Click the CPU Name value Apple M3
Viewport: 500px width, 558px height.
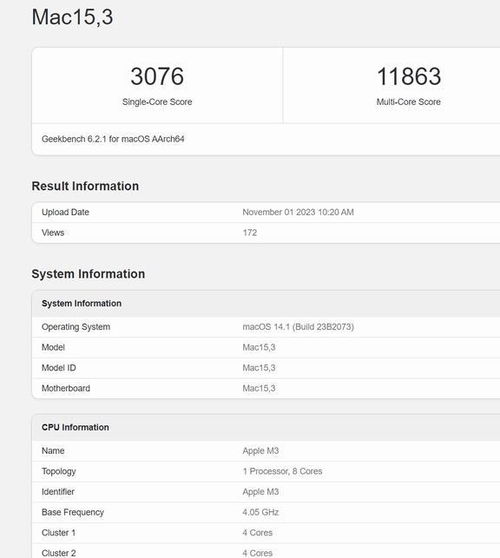click(x=260, y=451)
